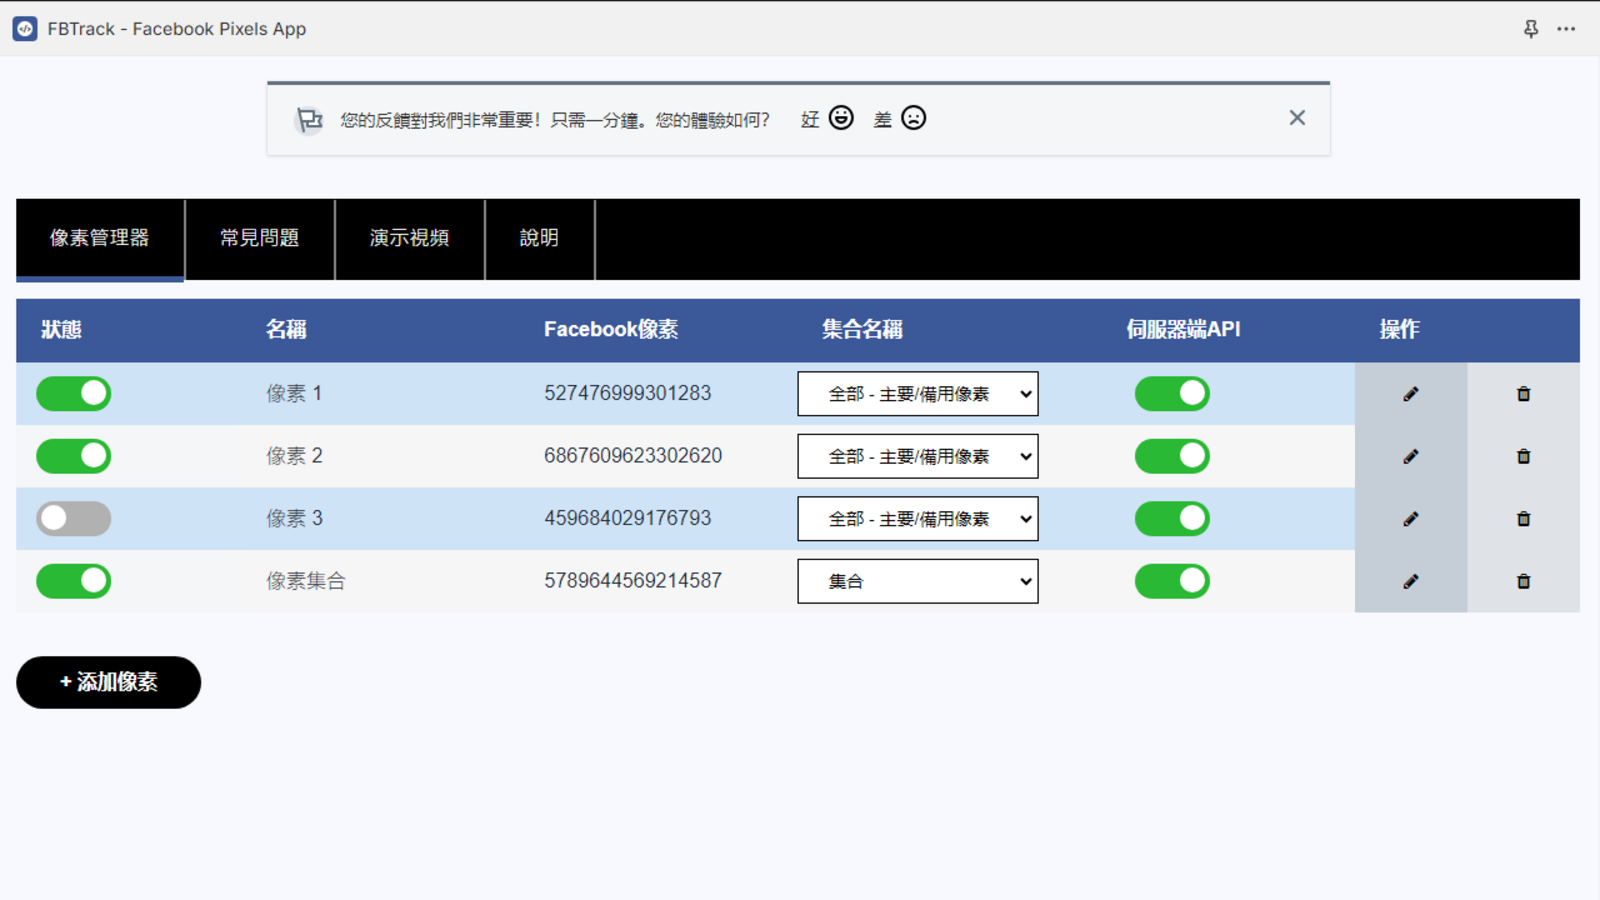Toggle status switch for 像素集合

coord(74,581)
